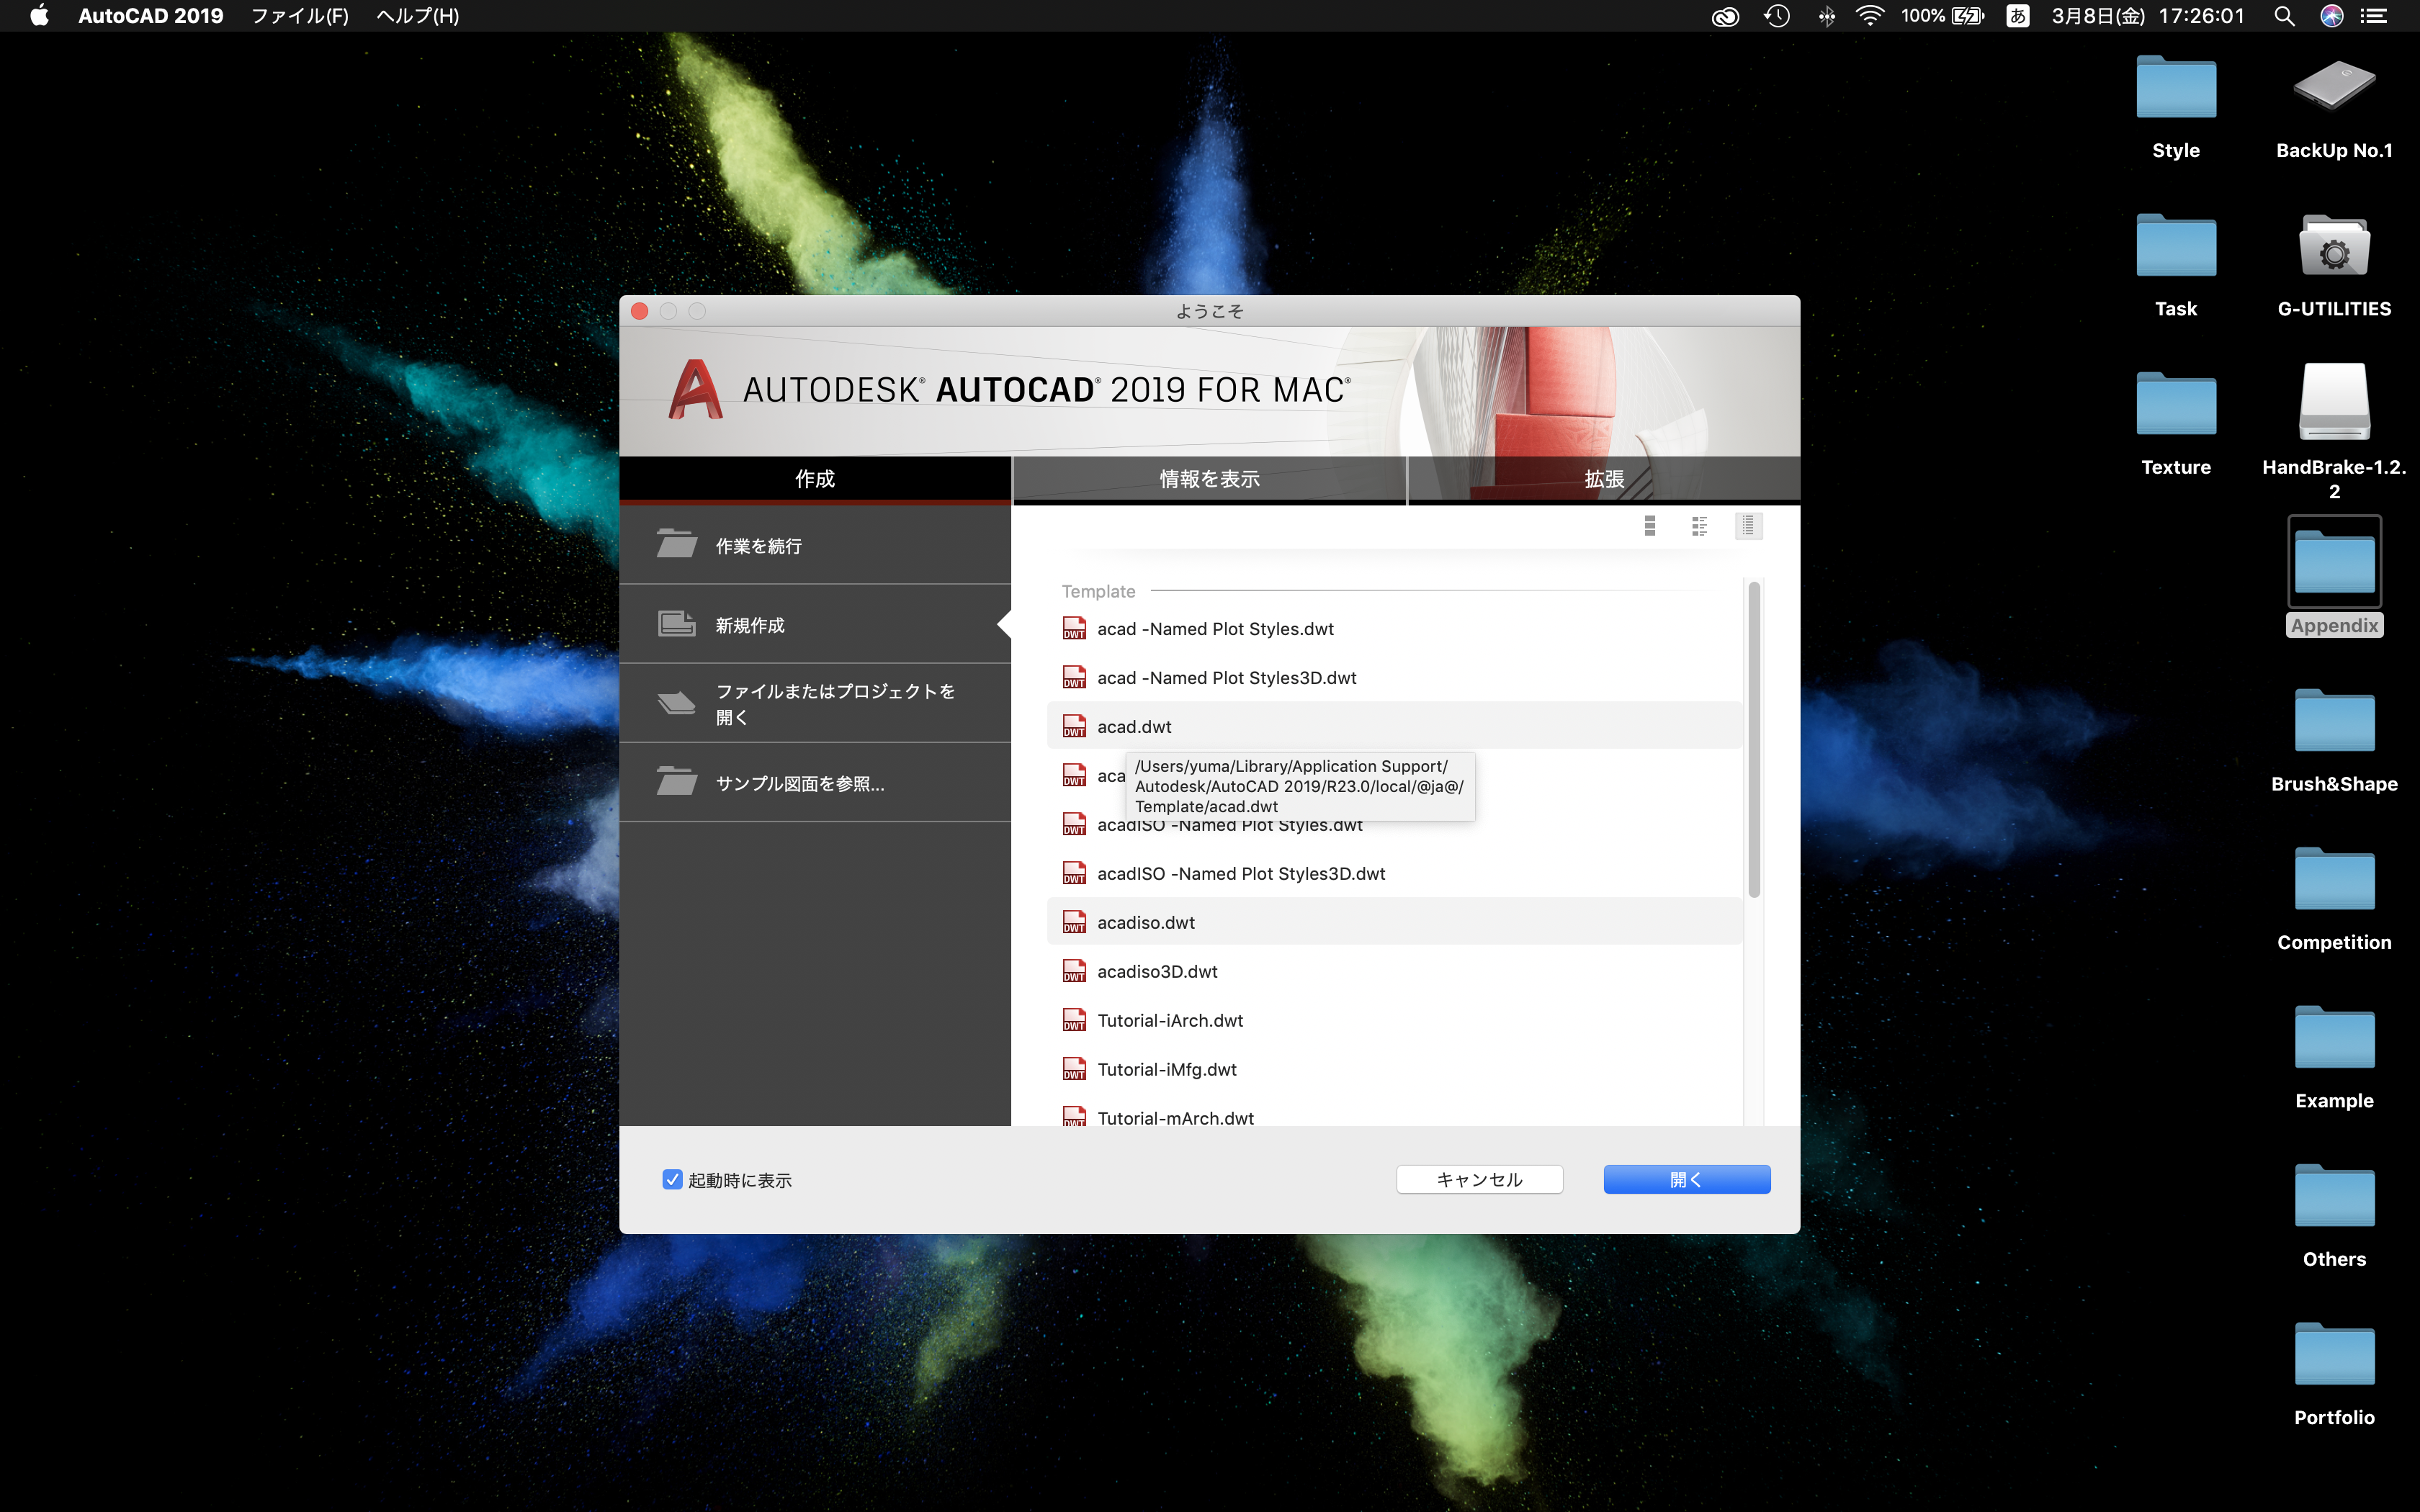Switch to the 情報を表示 tab
The image size is (2420, 1512).
pos(1209,479)
